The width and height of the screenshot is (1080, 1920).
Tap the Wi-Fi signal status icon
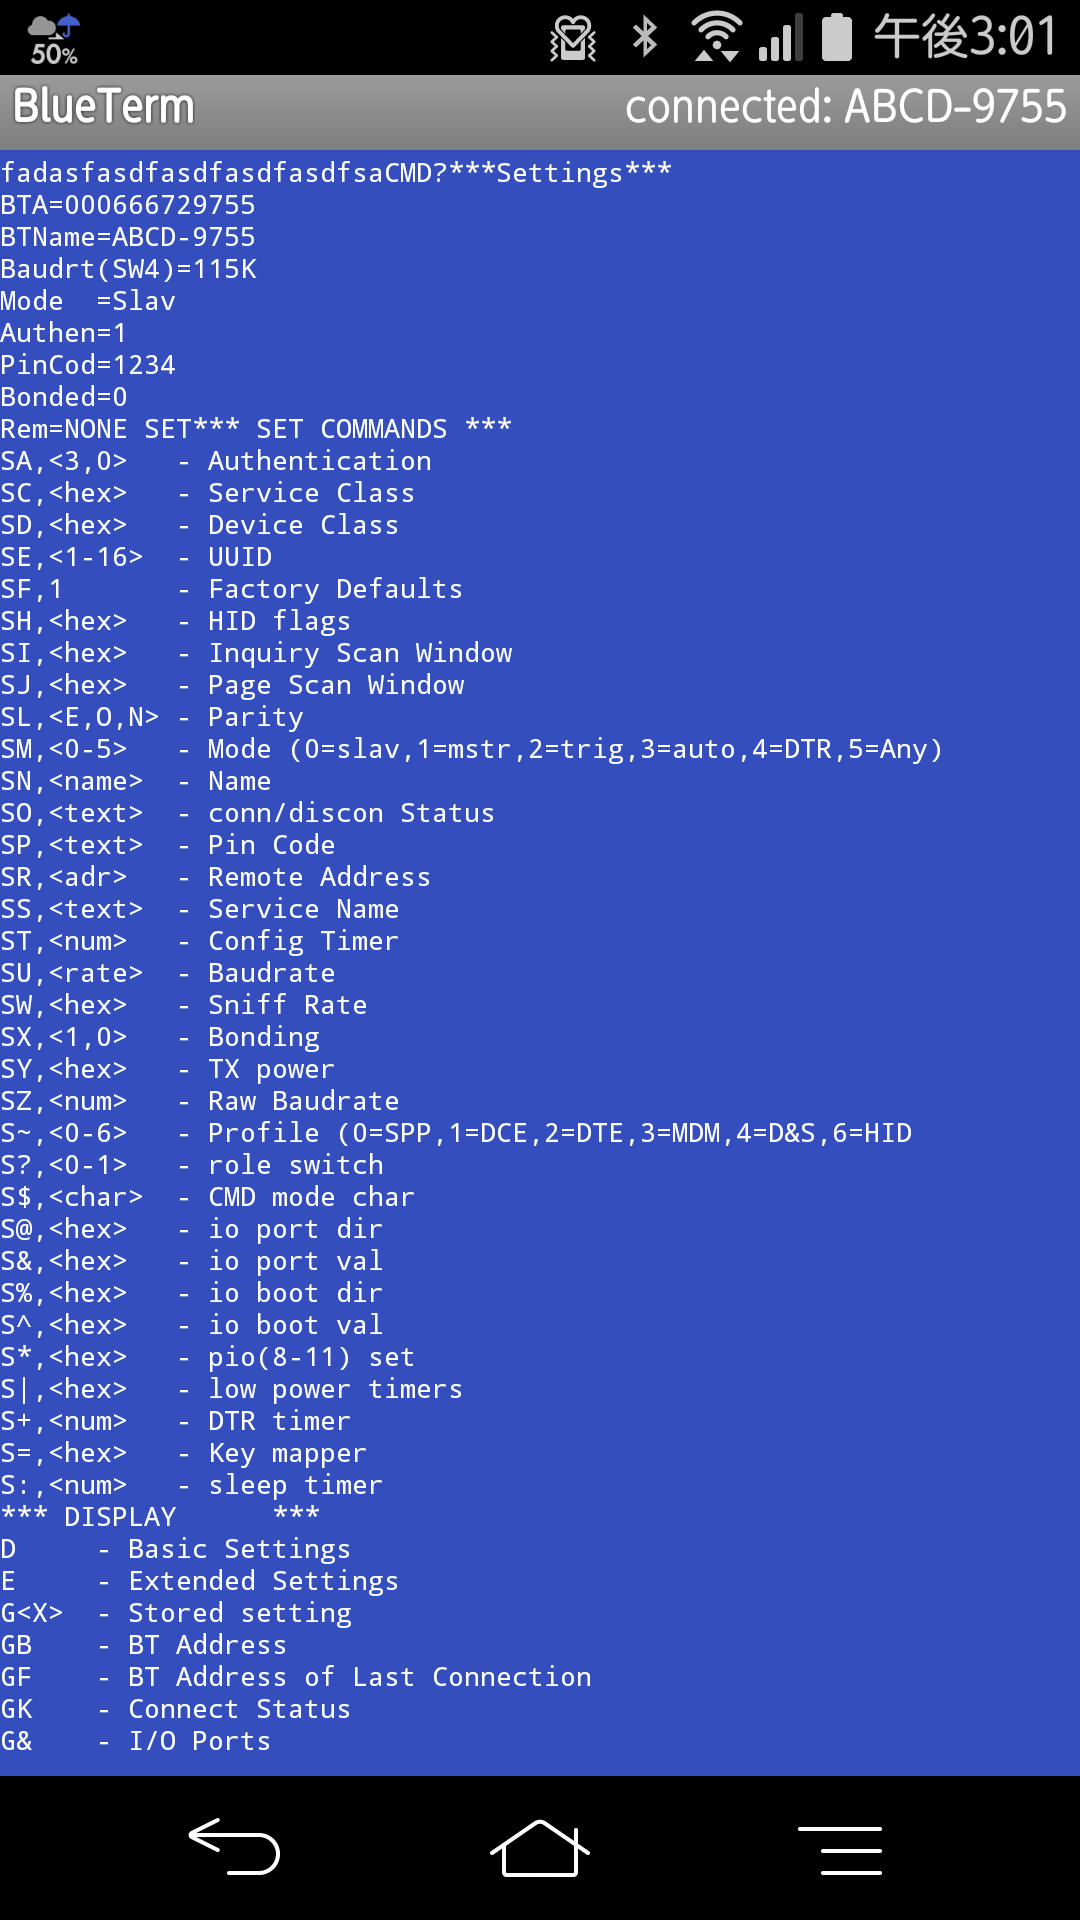tap(717, 37)
